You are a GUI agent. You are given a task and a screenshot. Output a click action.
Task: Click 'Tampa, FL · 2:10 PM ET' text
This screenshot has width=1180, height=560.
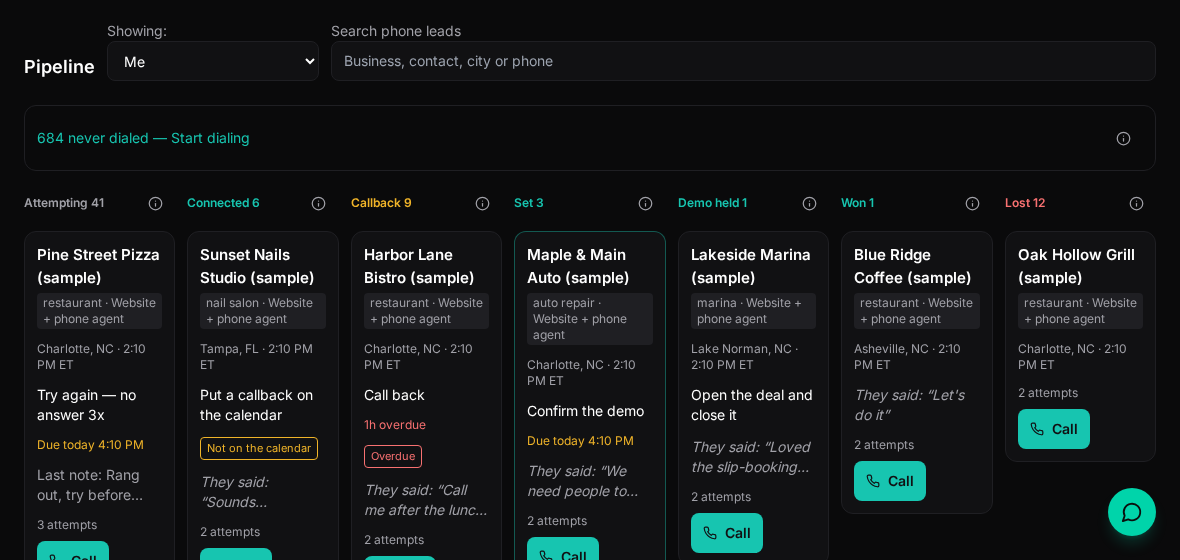[x=257, y=357]
